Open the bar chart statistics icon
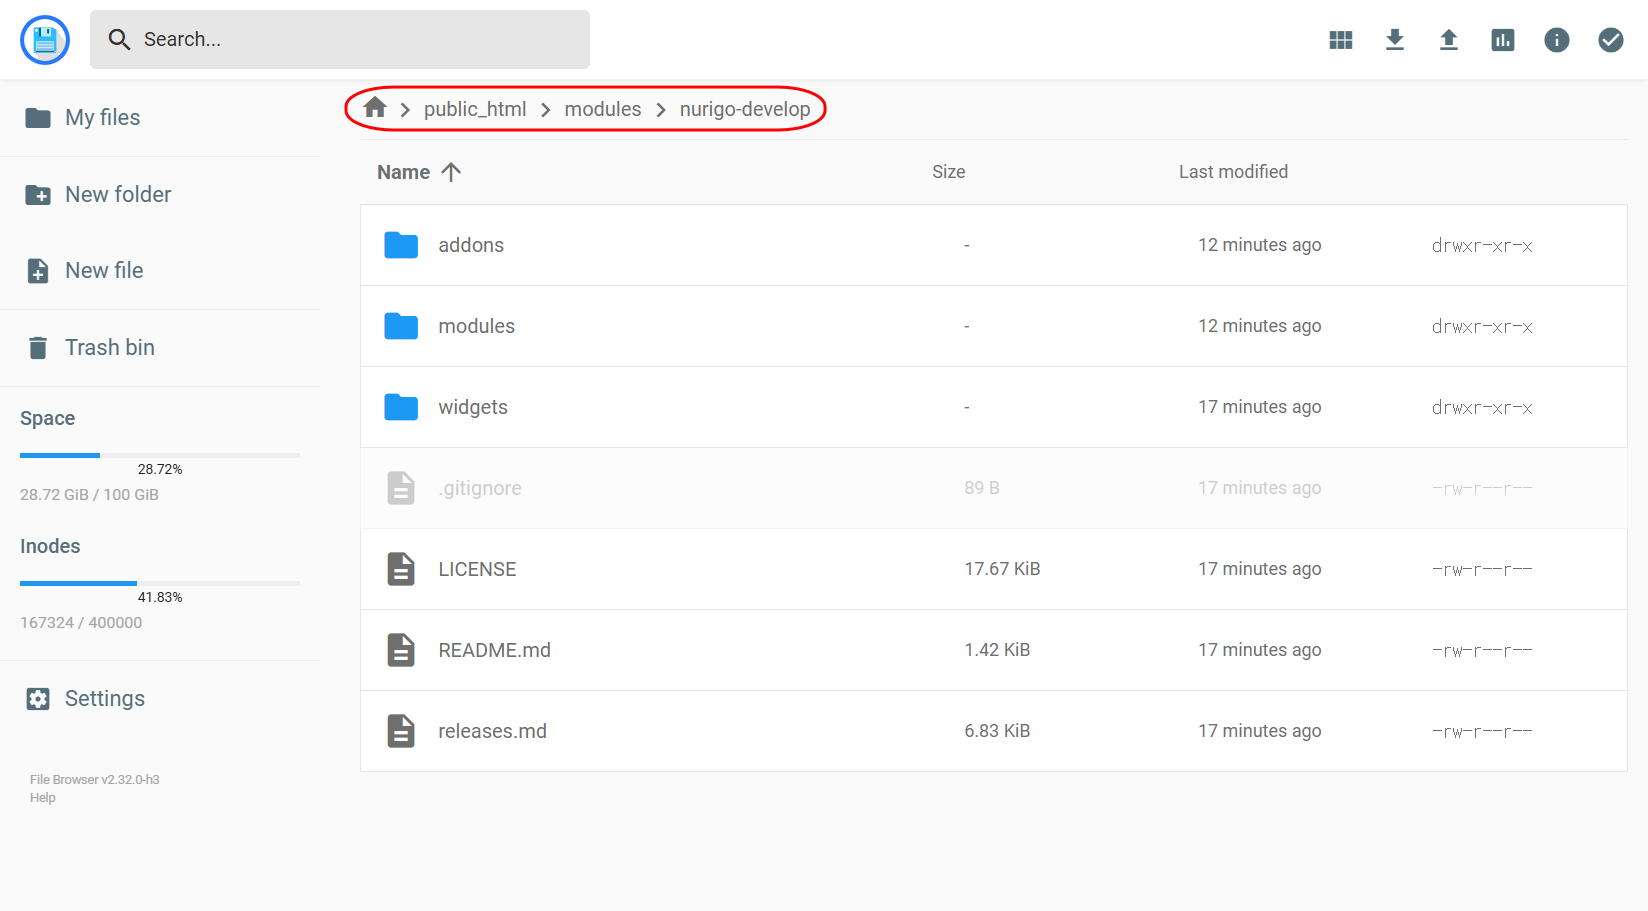The image size is (1648, 911). [1503, 40]
